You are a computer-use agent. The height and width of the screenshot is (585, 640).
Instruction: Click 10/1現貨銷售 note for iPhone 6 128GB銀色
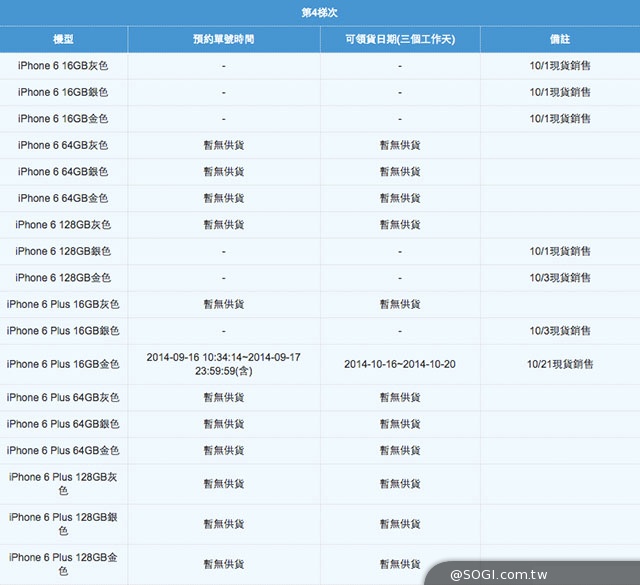point(560,251)
